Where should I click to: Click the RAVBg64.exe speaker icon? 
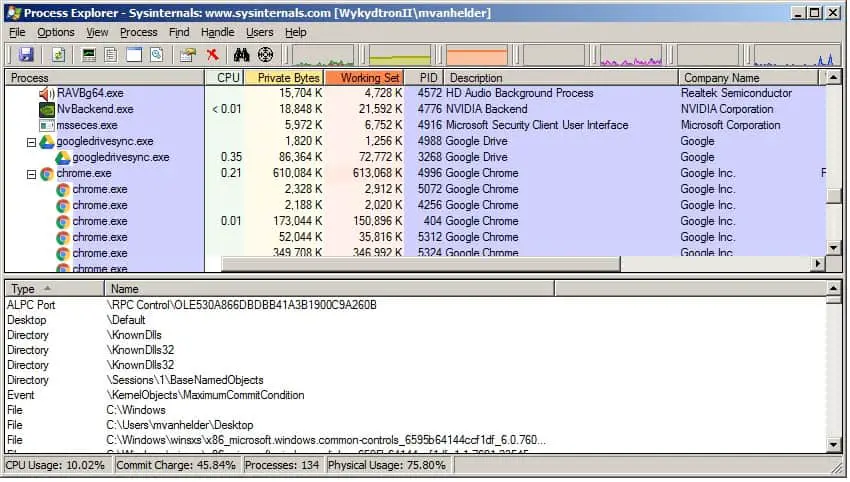coord(47,93)
